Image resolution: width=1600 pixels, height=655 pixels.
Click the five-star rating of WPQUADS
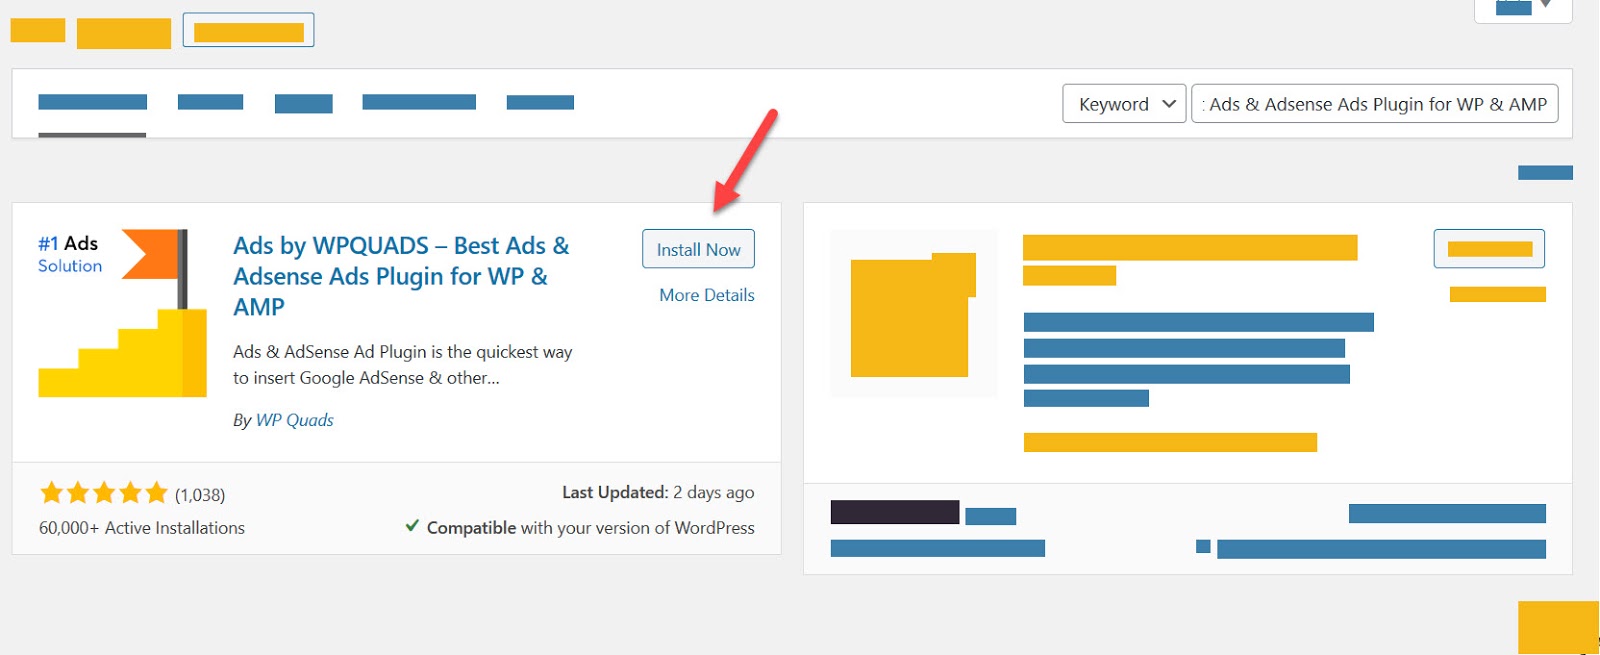point(103,493)
